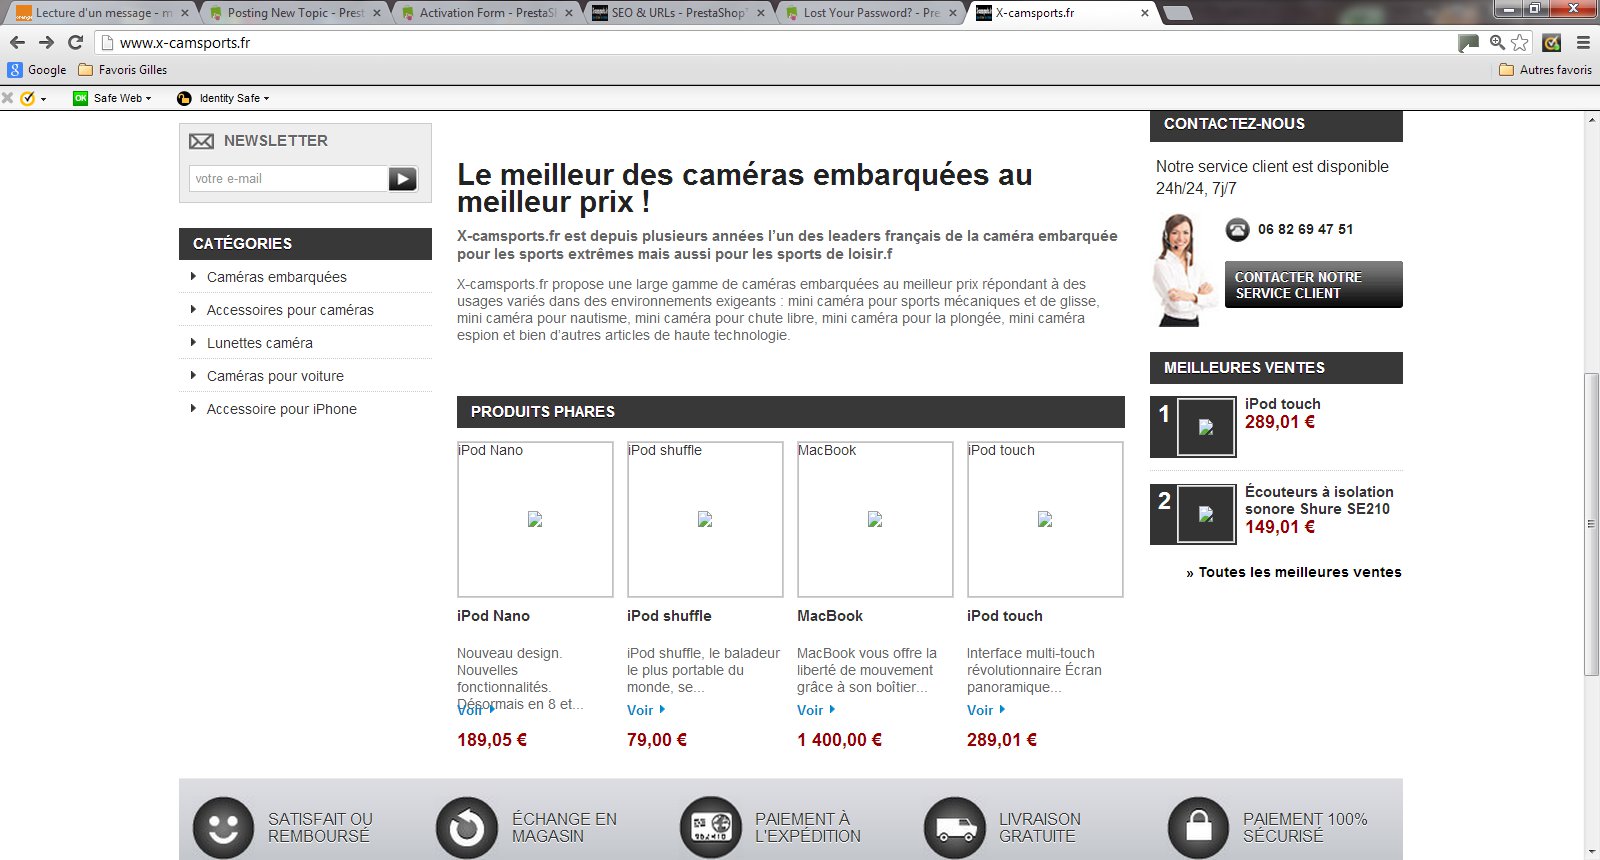1600x860 pixels.
Task: Click the address bar showing www.x-camsports.fr
Action: 775,42
